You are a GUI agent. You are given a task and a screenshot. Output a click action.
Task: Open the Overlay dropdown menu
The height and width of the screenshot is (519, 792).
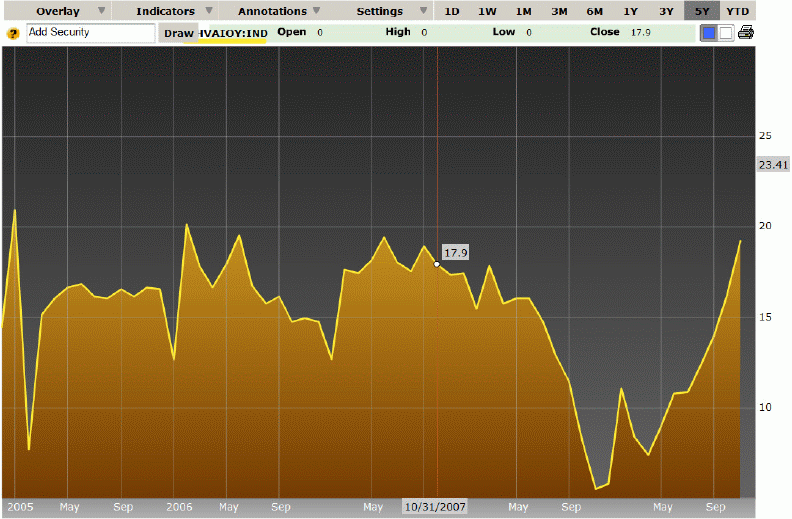pyautogui.click(x=65, y=11)
